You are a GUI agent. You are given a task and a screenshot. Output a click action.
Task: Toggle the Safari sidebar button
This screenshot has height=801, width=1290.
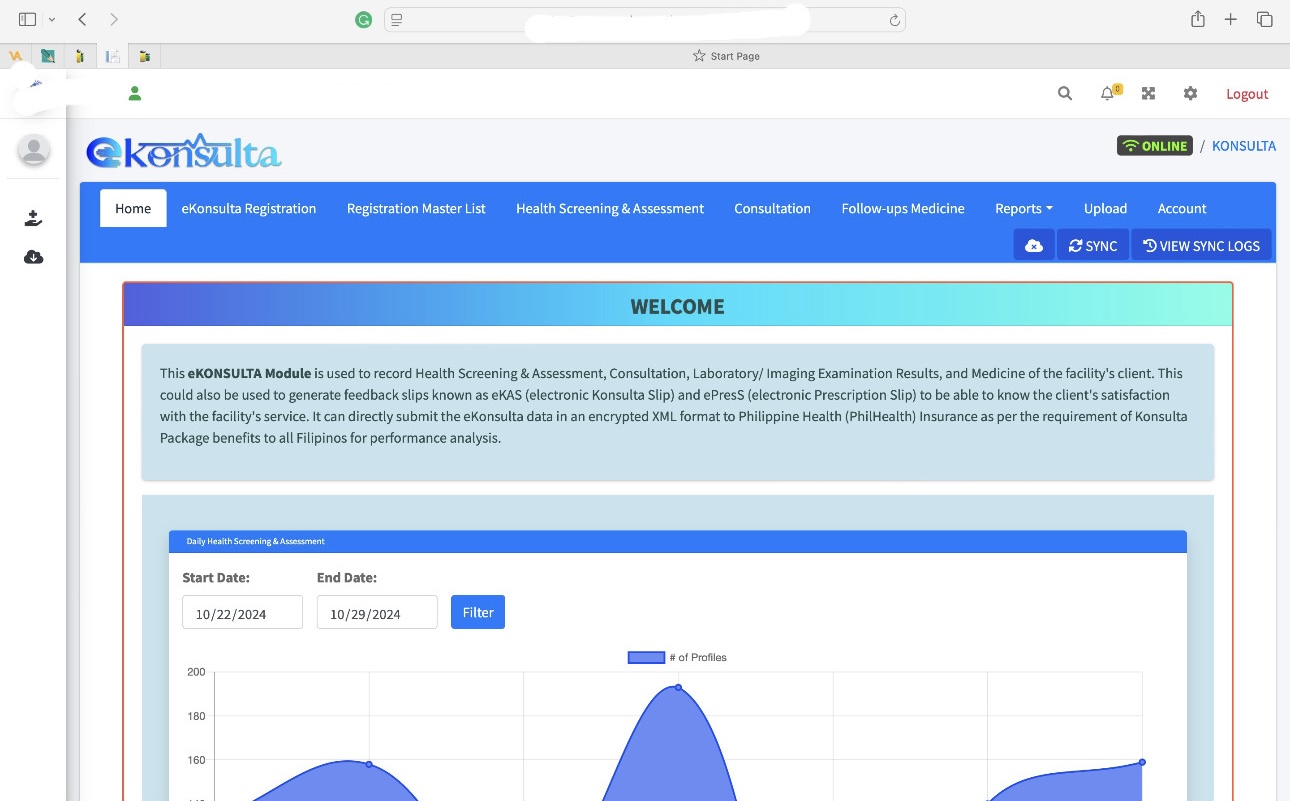pyautogui.click(x=27, y=19)
